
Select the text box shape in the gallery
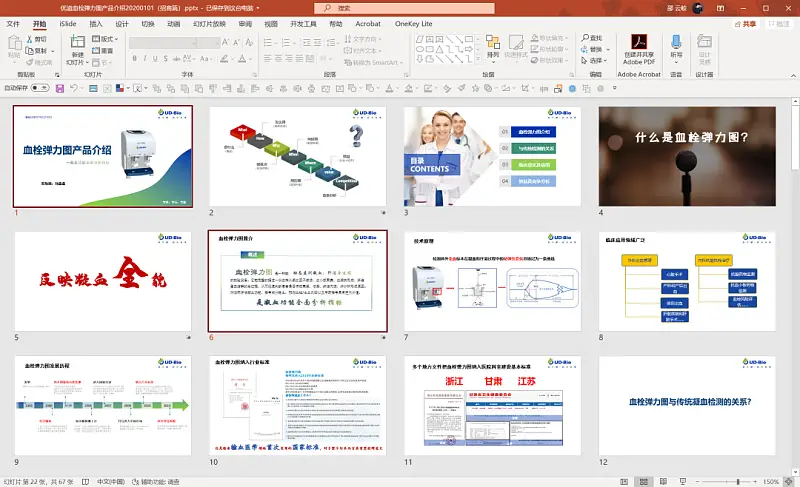[430, 39]
